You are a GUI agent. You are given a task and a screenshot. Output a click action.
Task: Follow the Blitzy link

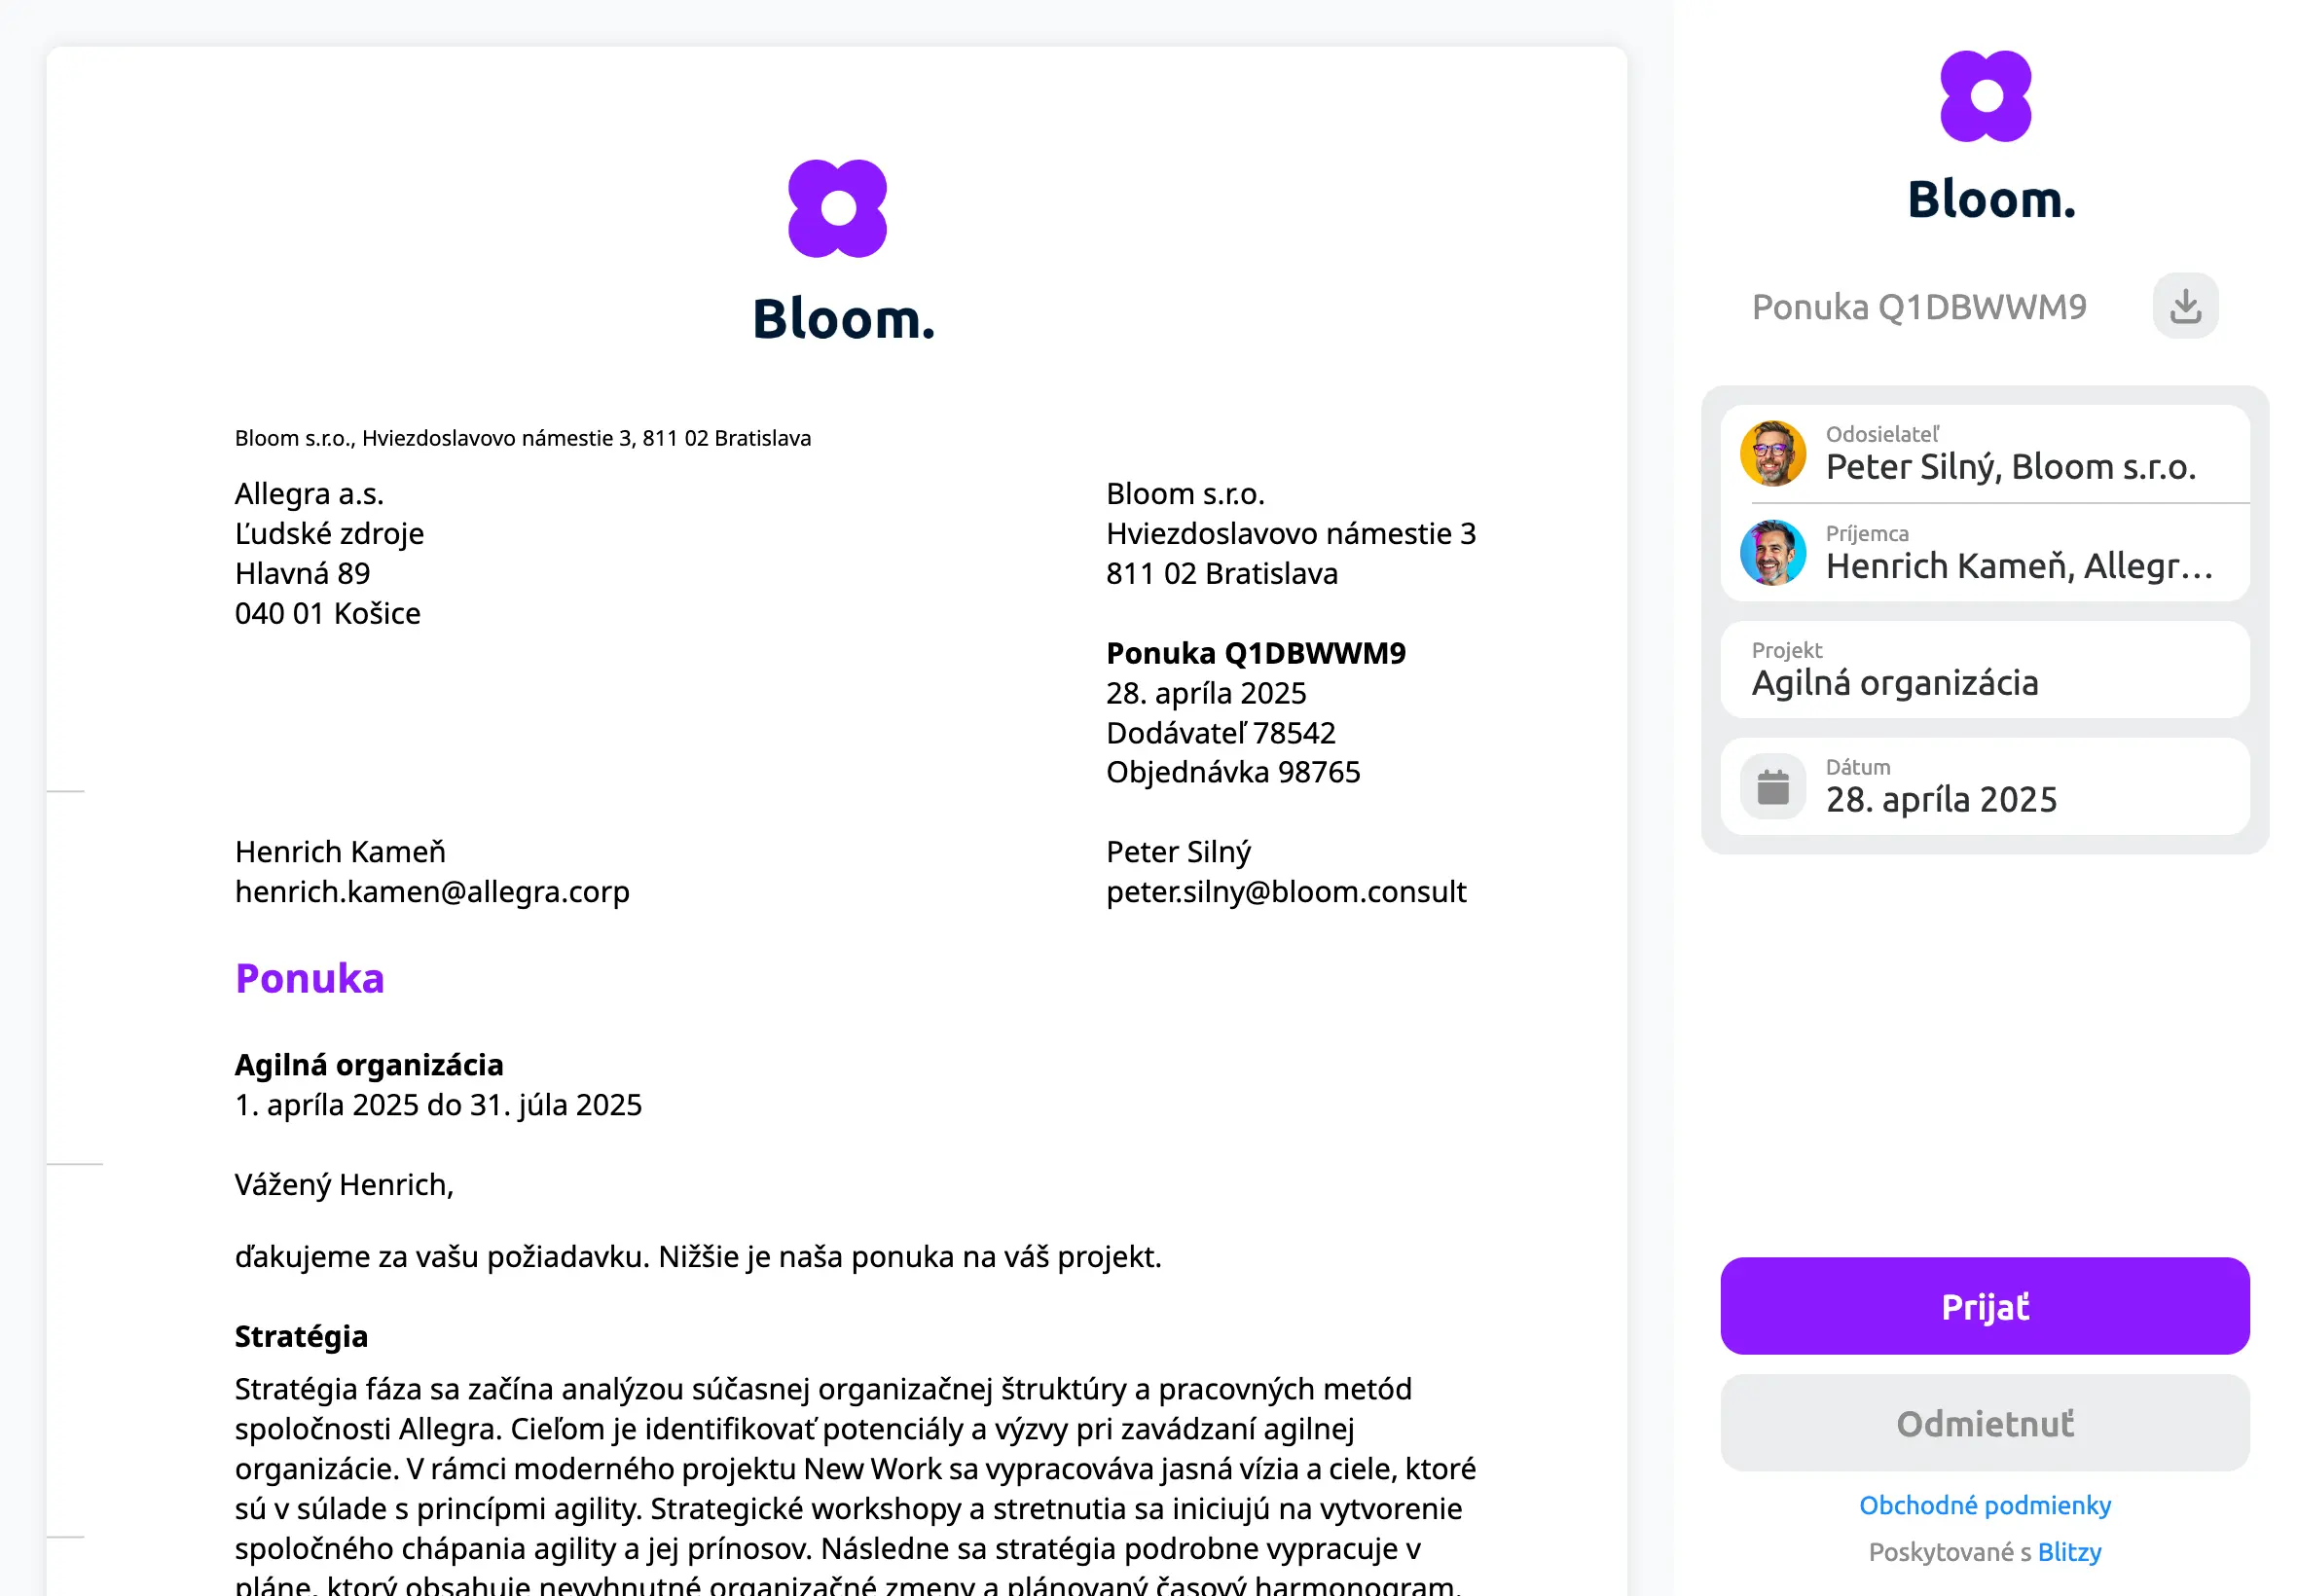[x=2067, y=1551]
